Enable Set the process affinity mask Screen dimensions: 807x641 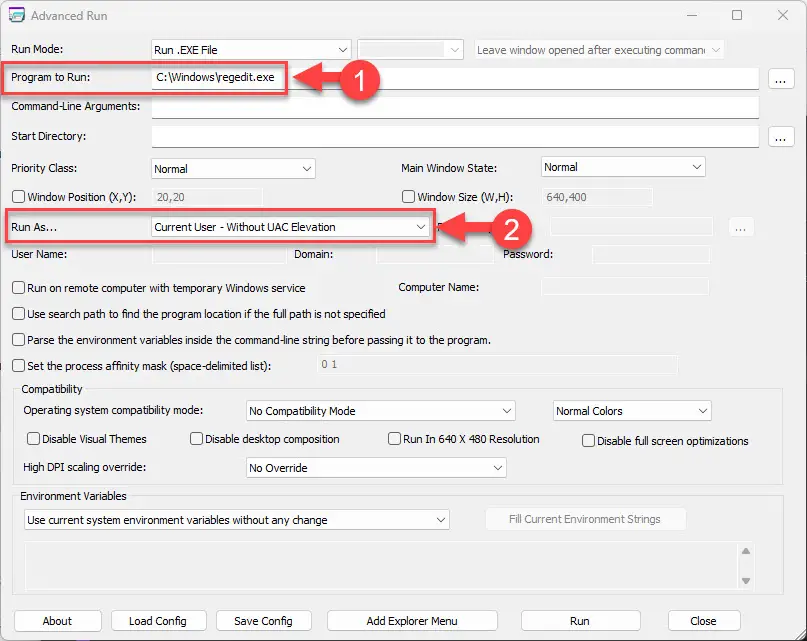19,366
